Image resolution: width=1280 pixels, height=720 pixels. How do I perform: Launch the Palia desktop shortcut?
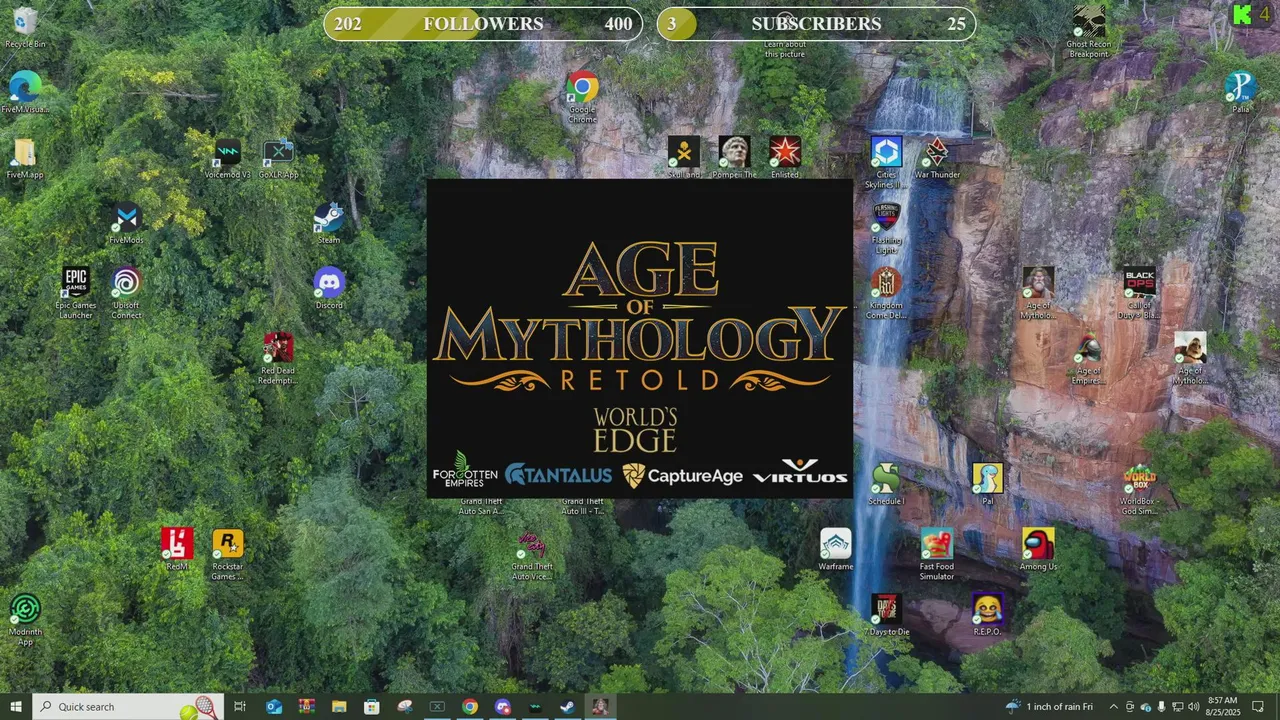(1240, 92)
